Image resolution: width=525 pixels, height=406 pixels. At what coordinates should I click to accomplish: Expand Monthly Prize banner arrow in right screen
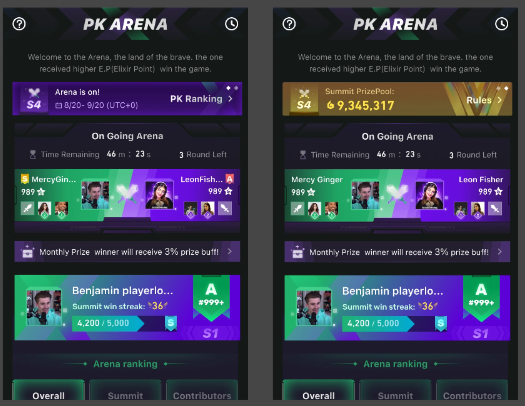[500, 251]
